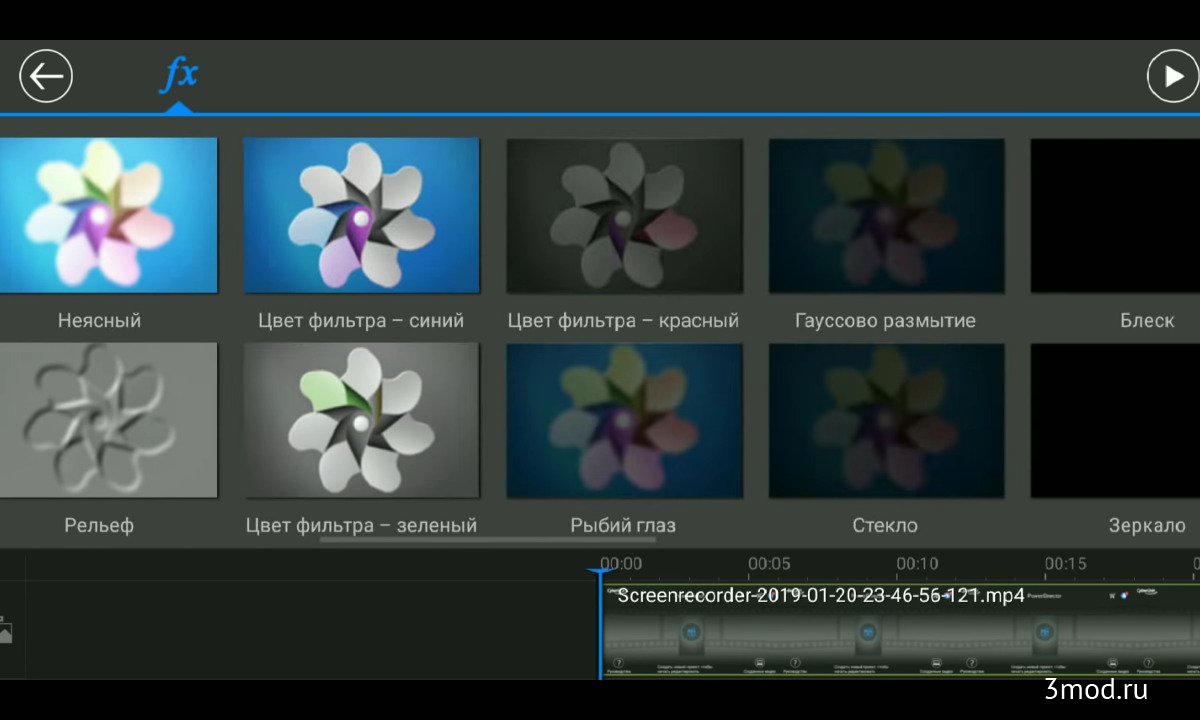Viewport: 1200px width, 720px height.
Task: Tap the media track icon at timeline left
Action: pos(6,632)
